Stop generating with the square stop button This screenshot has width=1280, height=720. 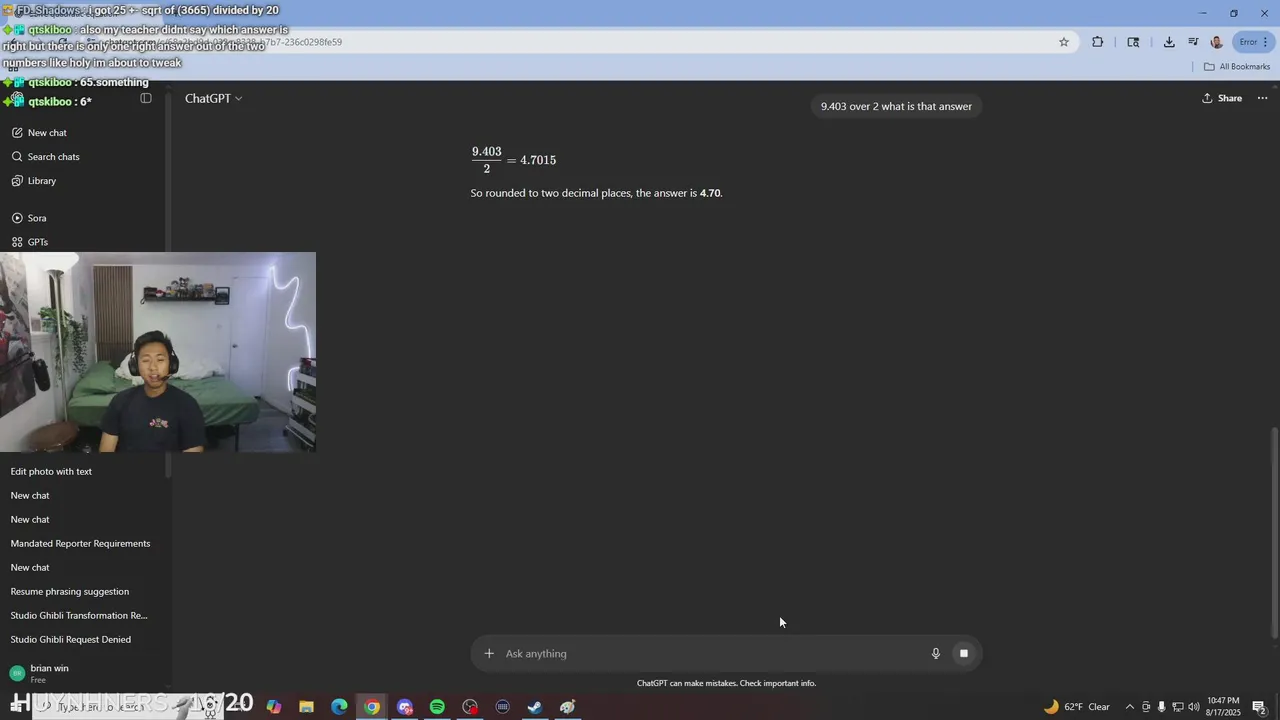[x=964, y=653]
